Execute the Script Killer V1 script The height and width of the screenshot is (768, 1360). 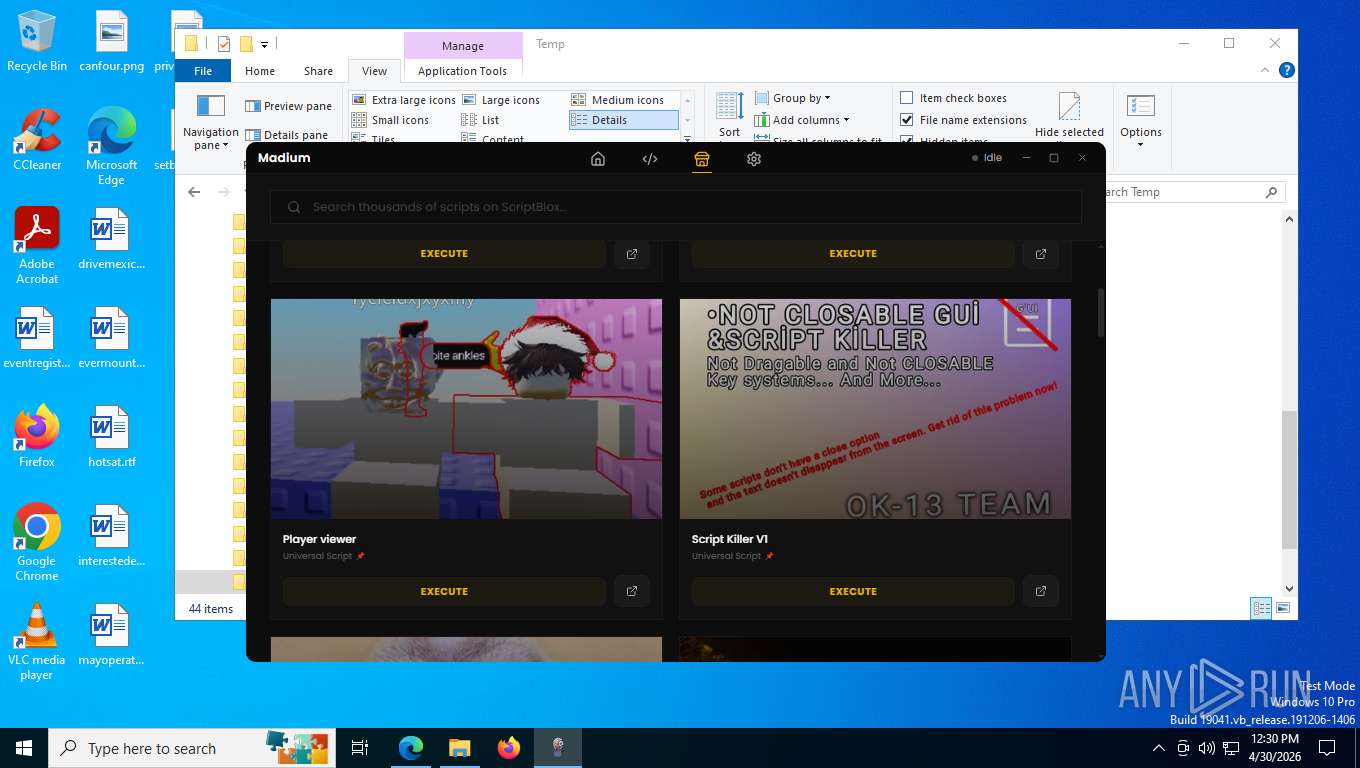click(x=853, y=591)
